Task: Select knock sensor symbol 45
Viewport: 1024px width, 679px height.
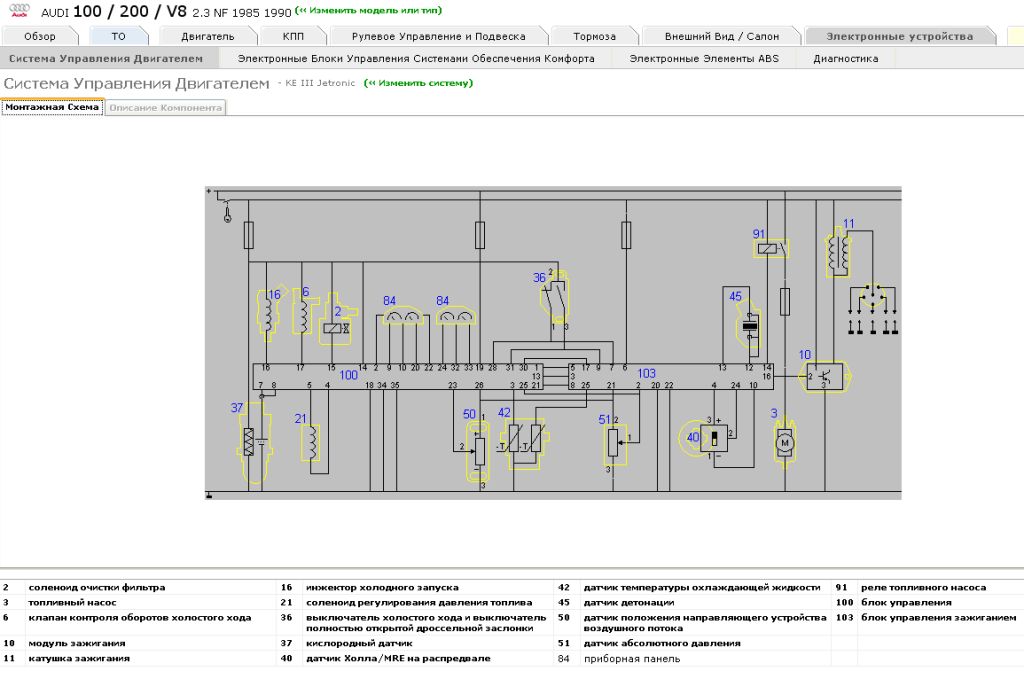Action: (x=749, y=325)
